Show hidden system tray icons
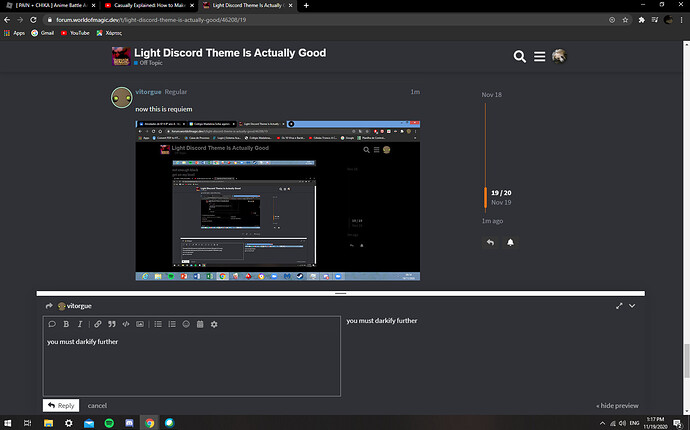Screen dimensions: 690x430 click(602, 423)
